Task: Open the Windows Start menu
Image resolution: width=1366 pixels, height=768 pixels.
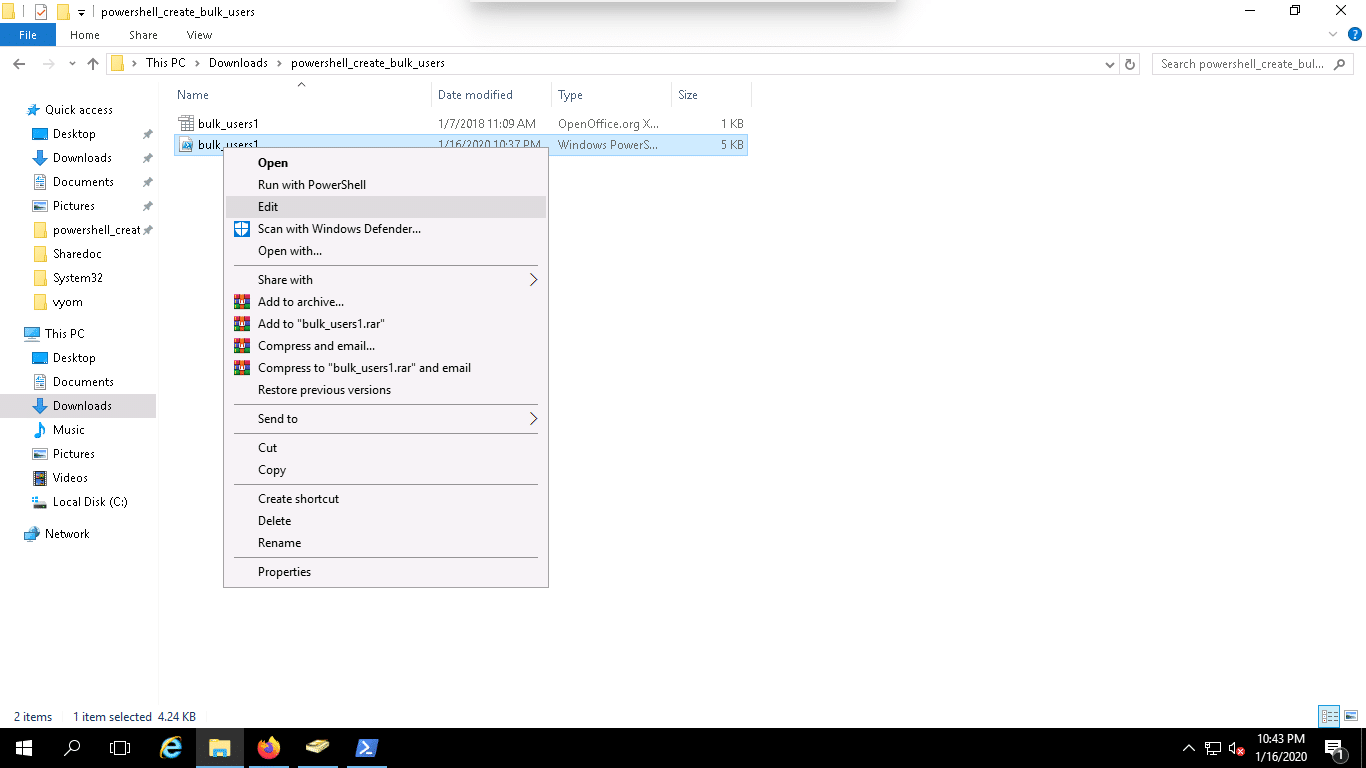Action: click(x=23, y=748)
